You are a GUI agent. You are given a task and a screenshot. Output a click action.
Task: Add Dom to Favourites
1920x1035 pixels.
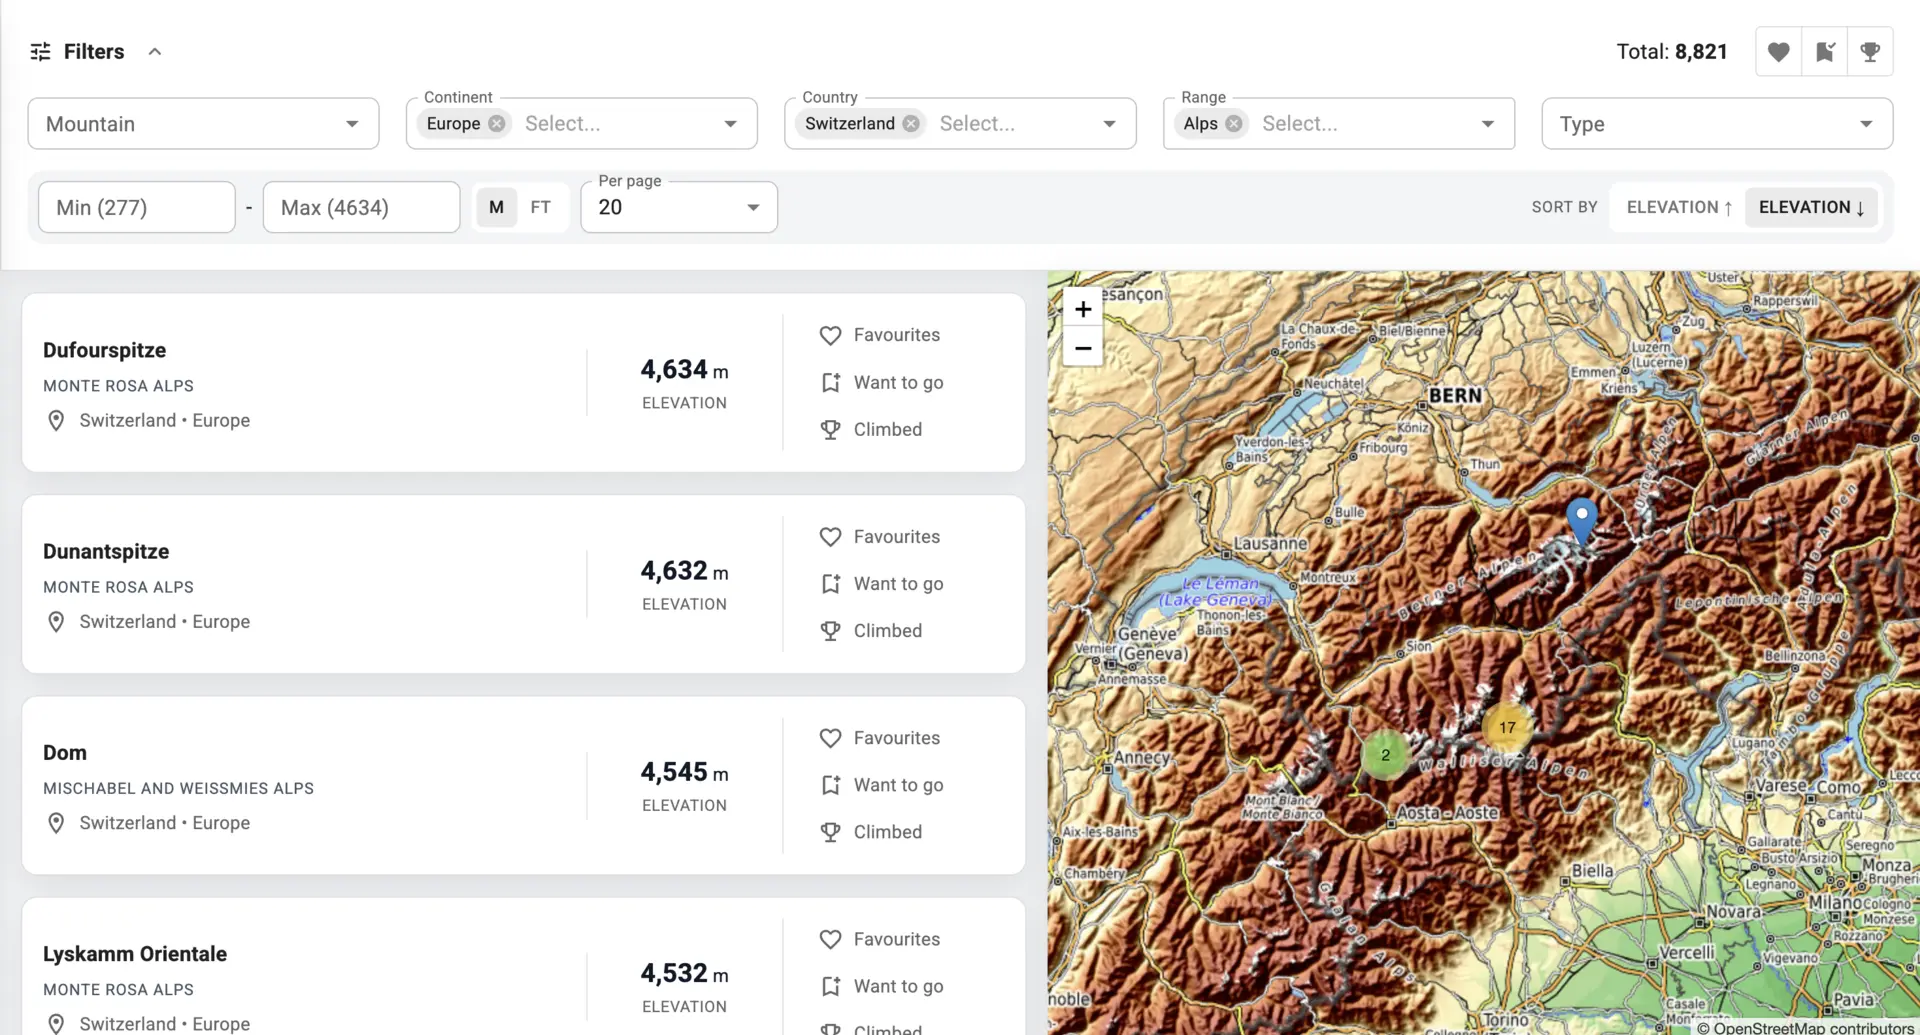coord(880,738)
